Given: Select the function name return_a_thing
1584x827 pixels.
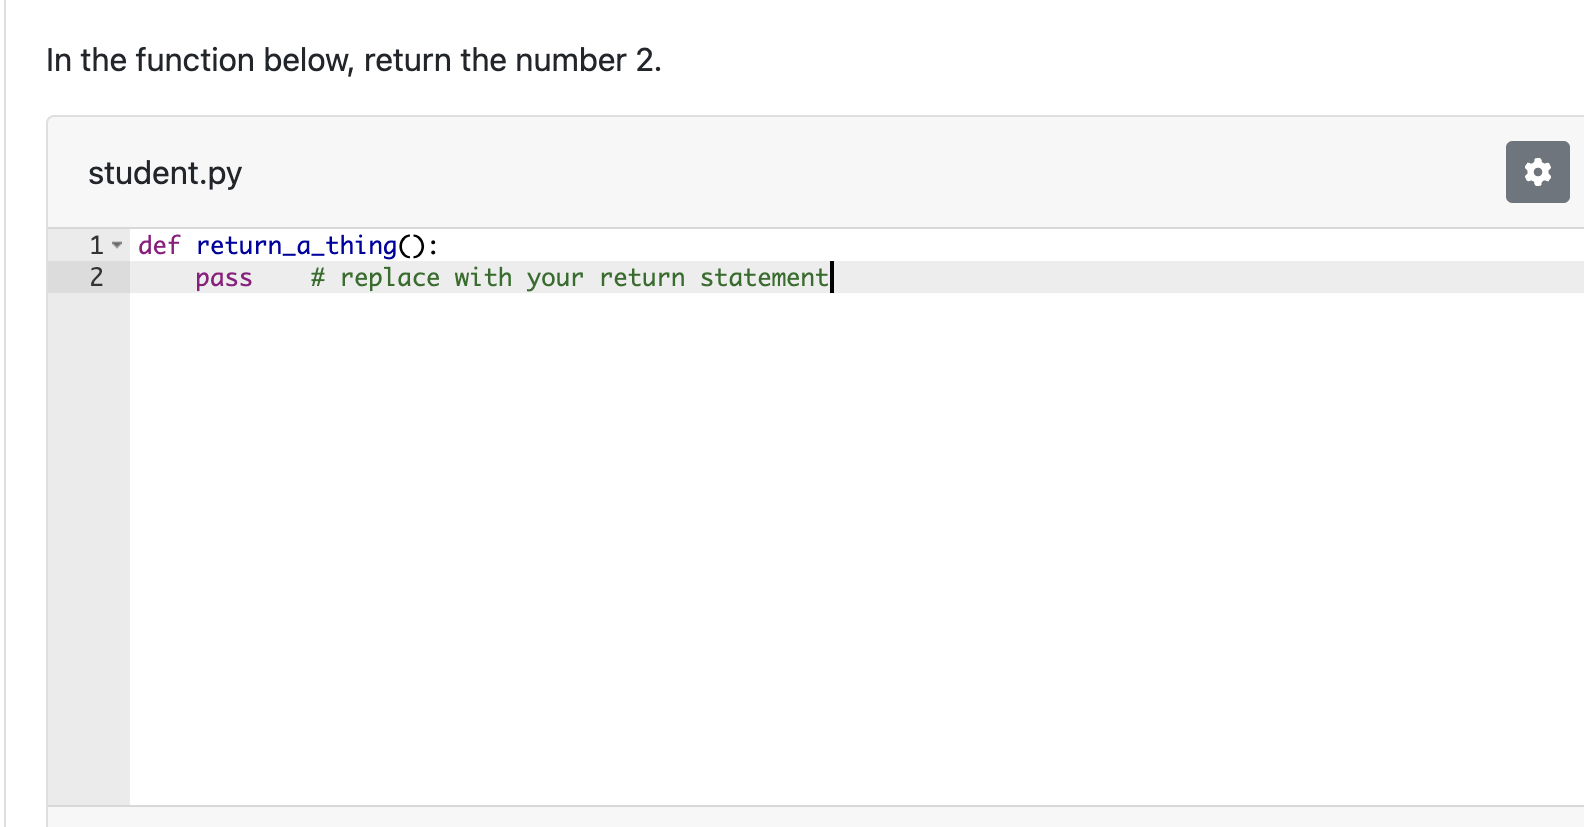Looking at the screenshot, I should (295, 245).
